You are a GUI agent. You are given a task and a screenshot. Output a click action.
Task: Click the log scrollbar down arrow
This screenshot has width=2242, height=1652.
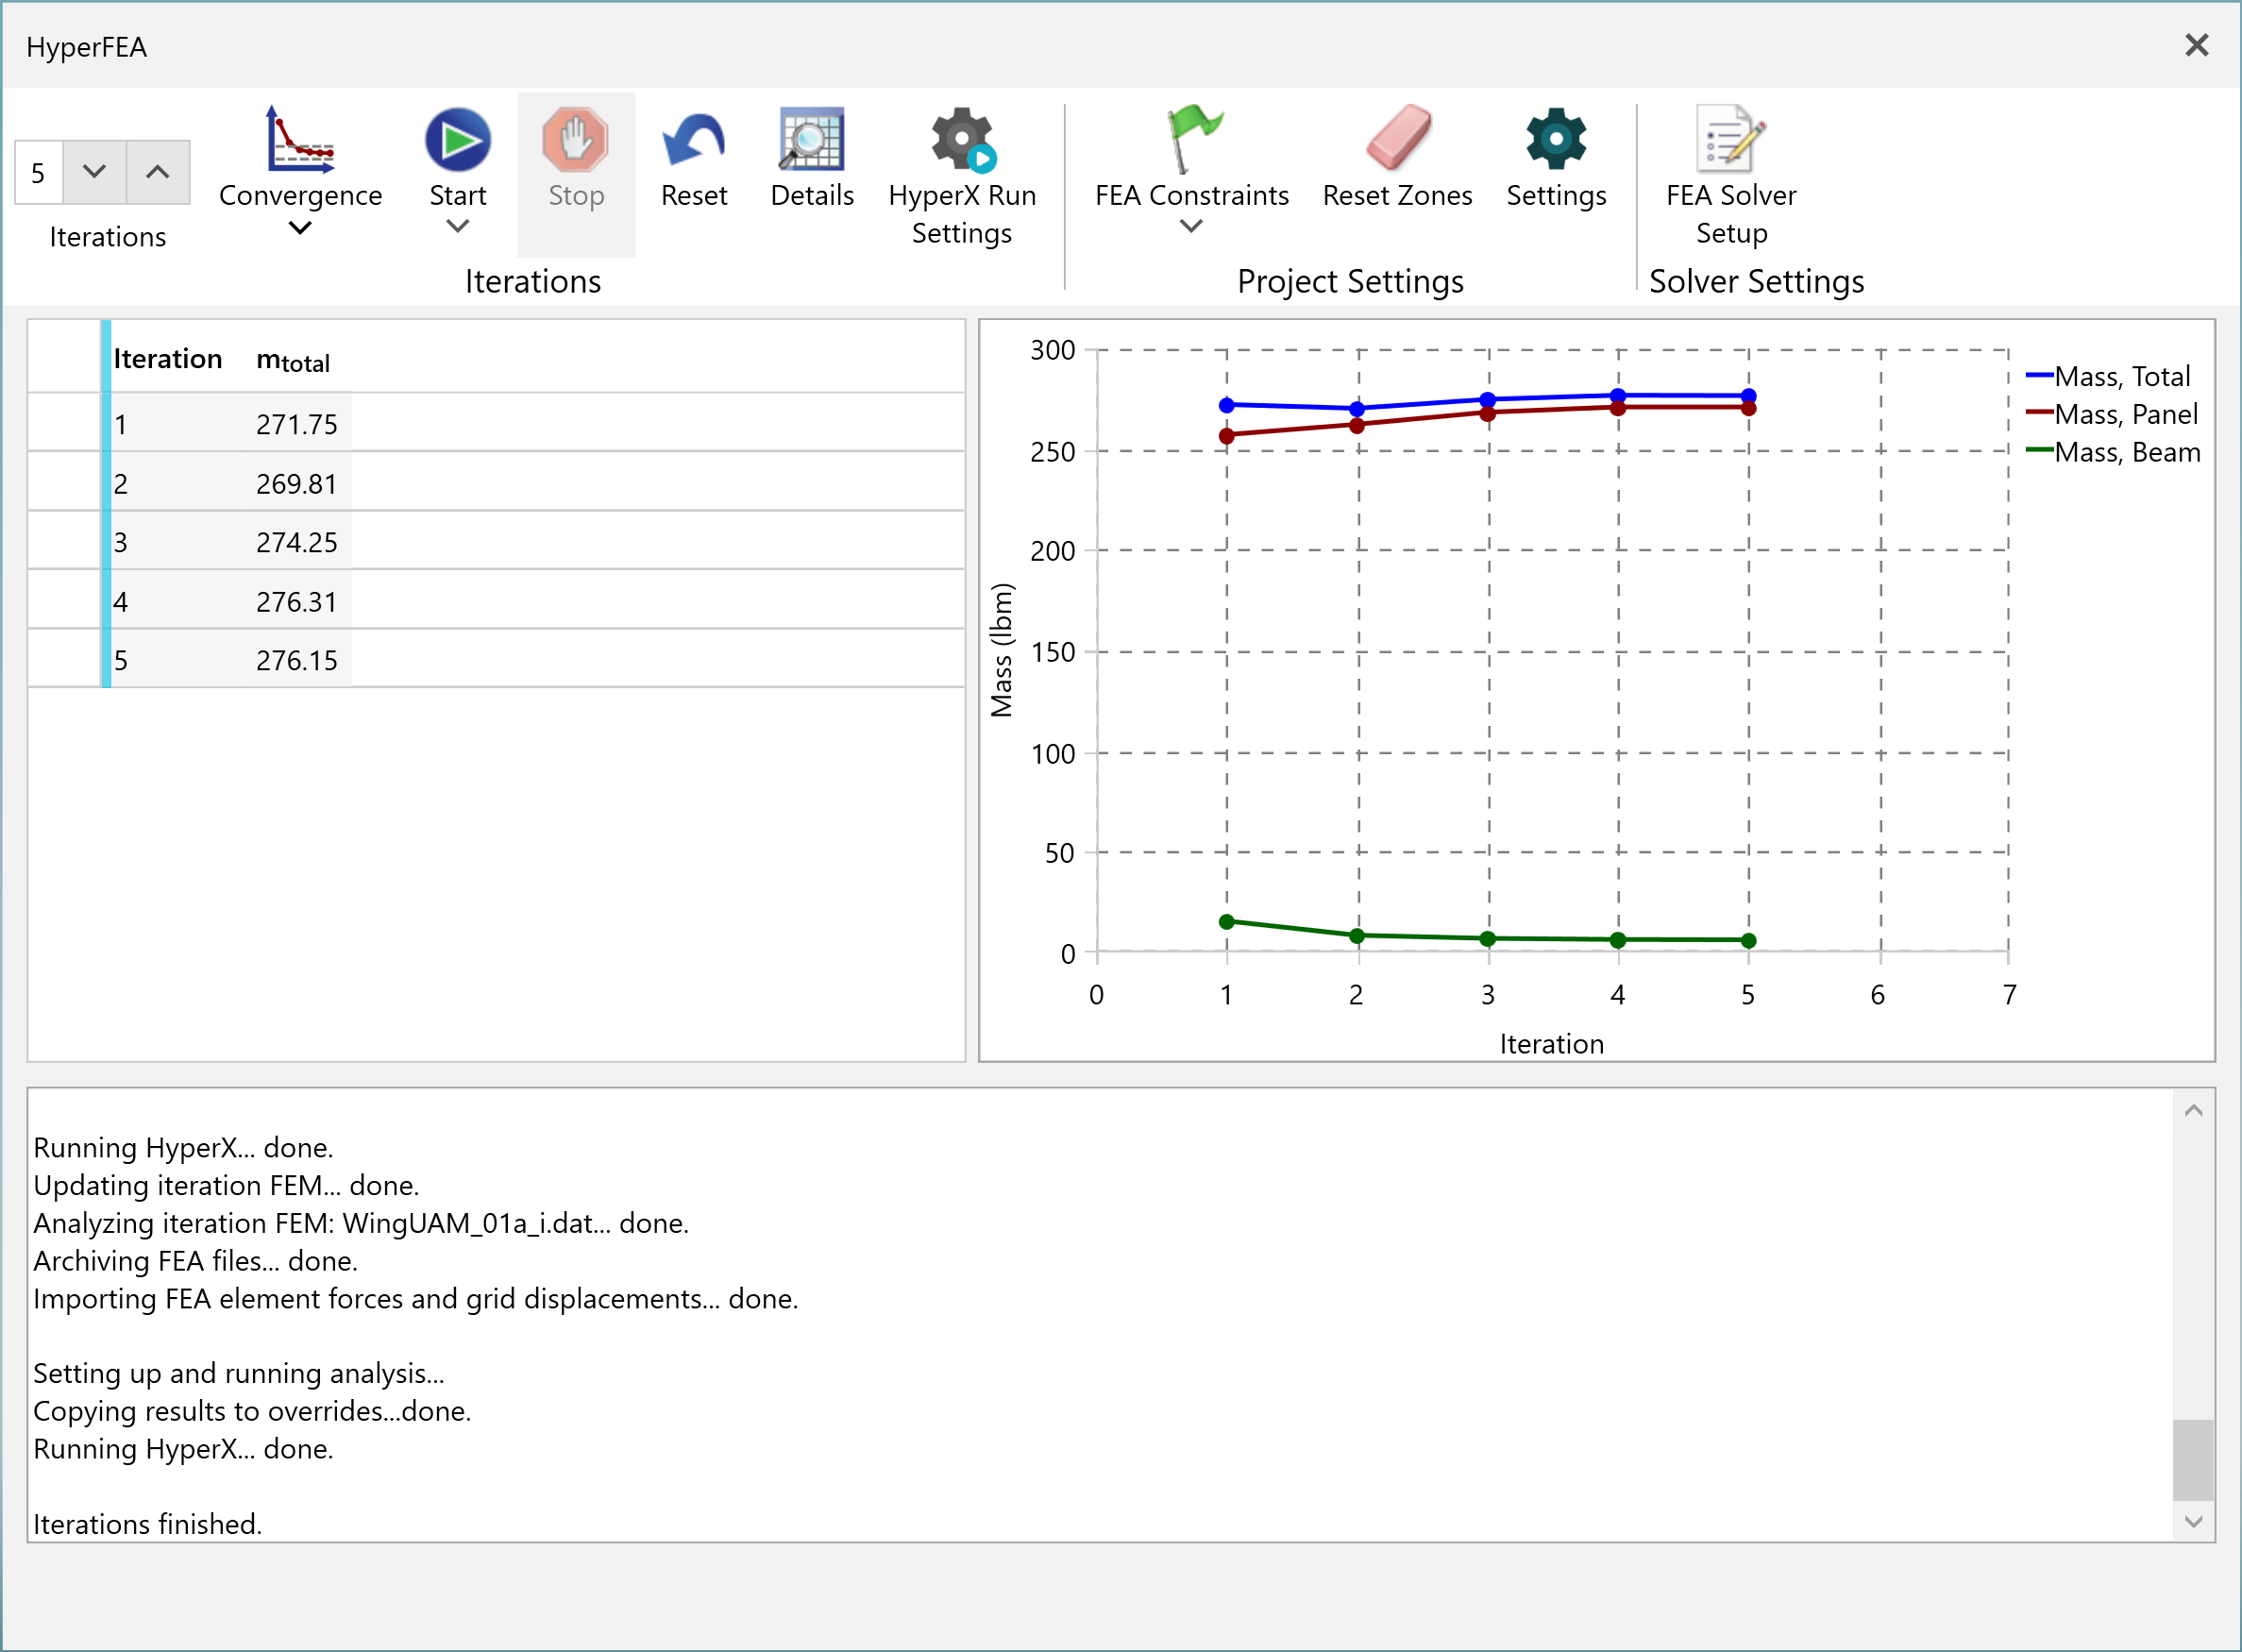tap(2193, 1521)
